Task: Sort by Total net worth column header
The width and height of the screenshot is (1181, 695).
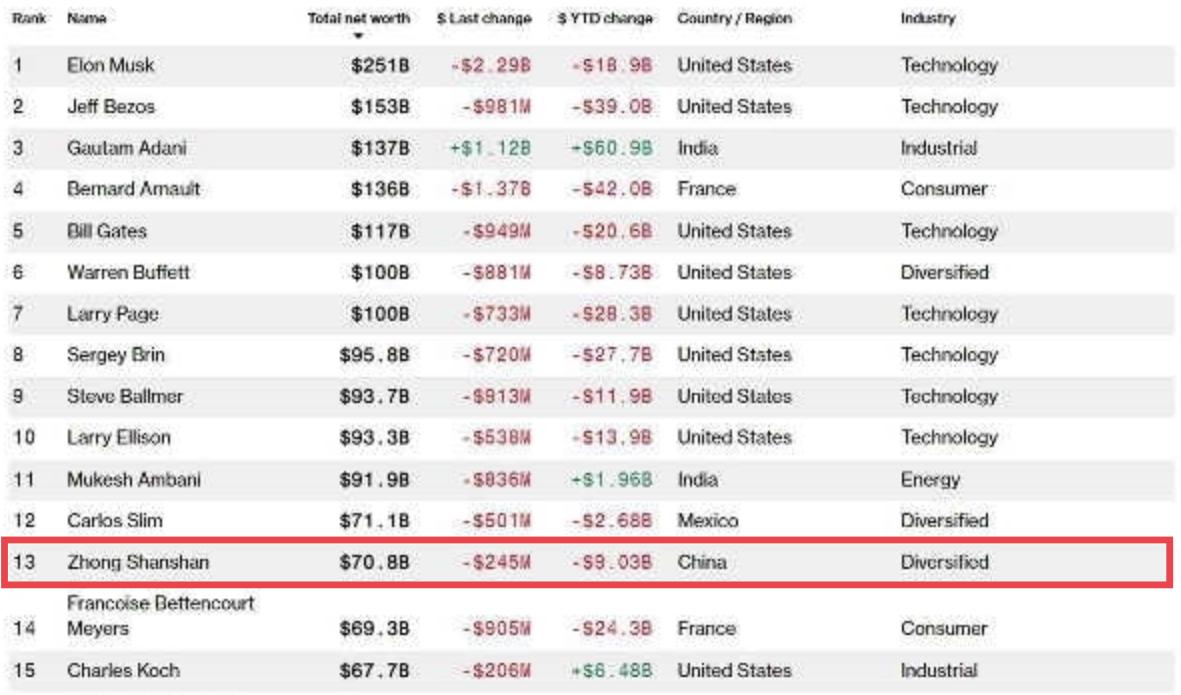Action: pyautogui.click(x=359, y=18)
